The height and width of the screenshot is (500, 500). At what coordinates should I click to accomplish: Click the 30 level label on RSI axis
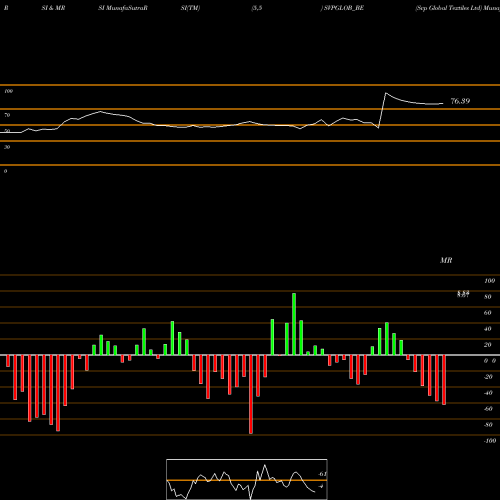(7, 147)
